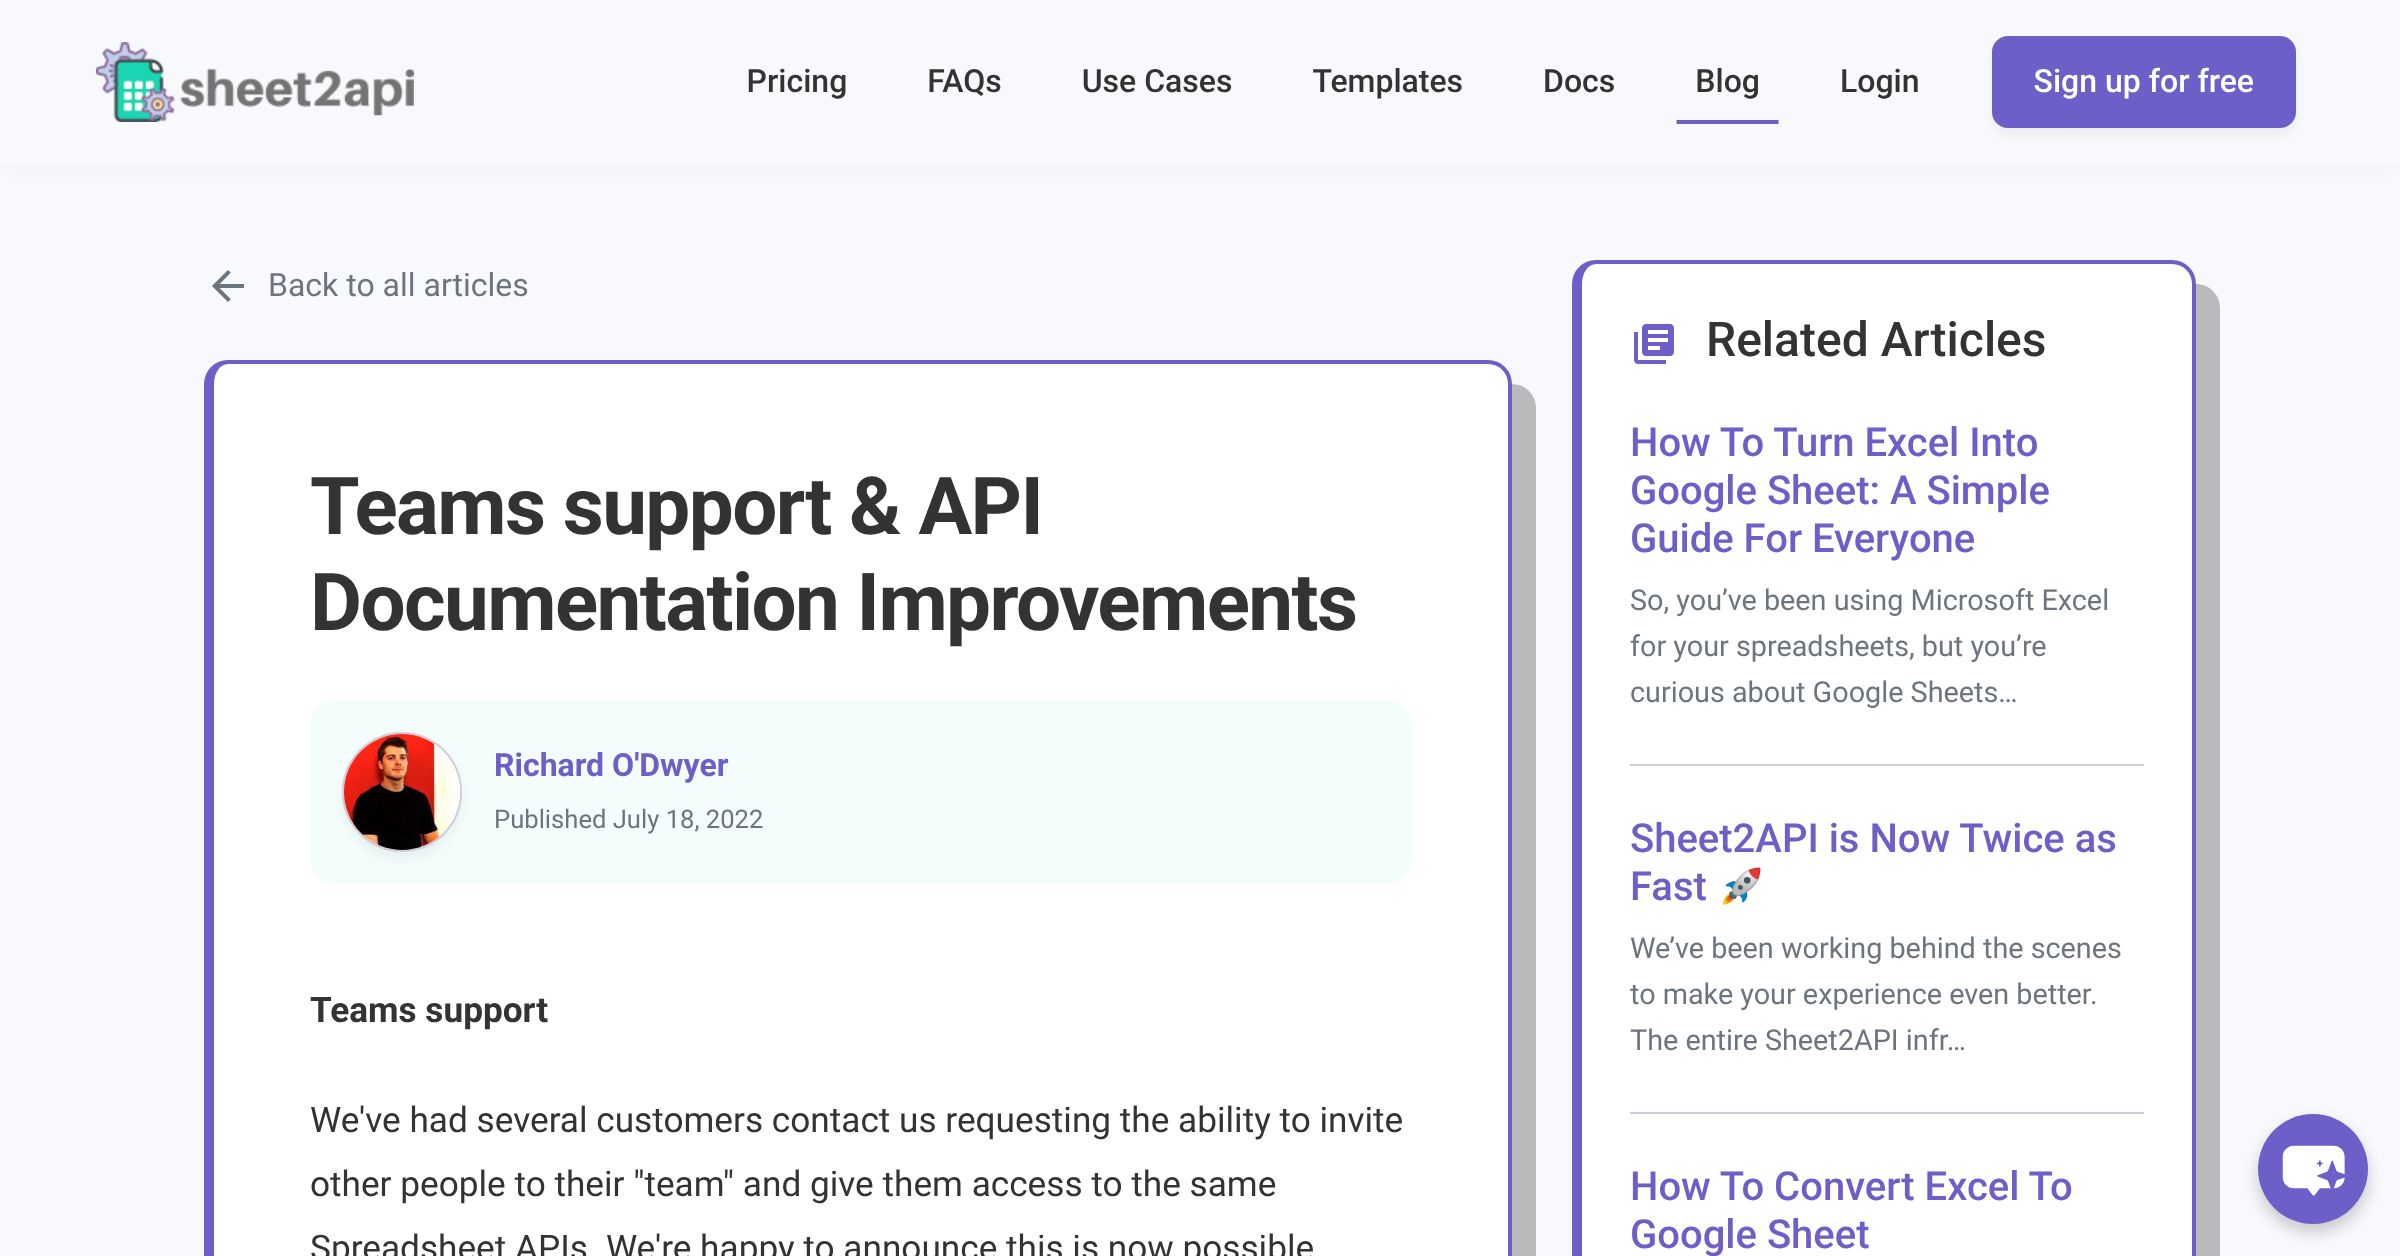Click the back arrow icon
Screen dimensions: 2400x1256
point(228,286)
